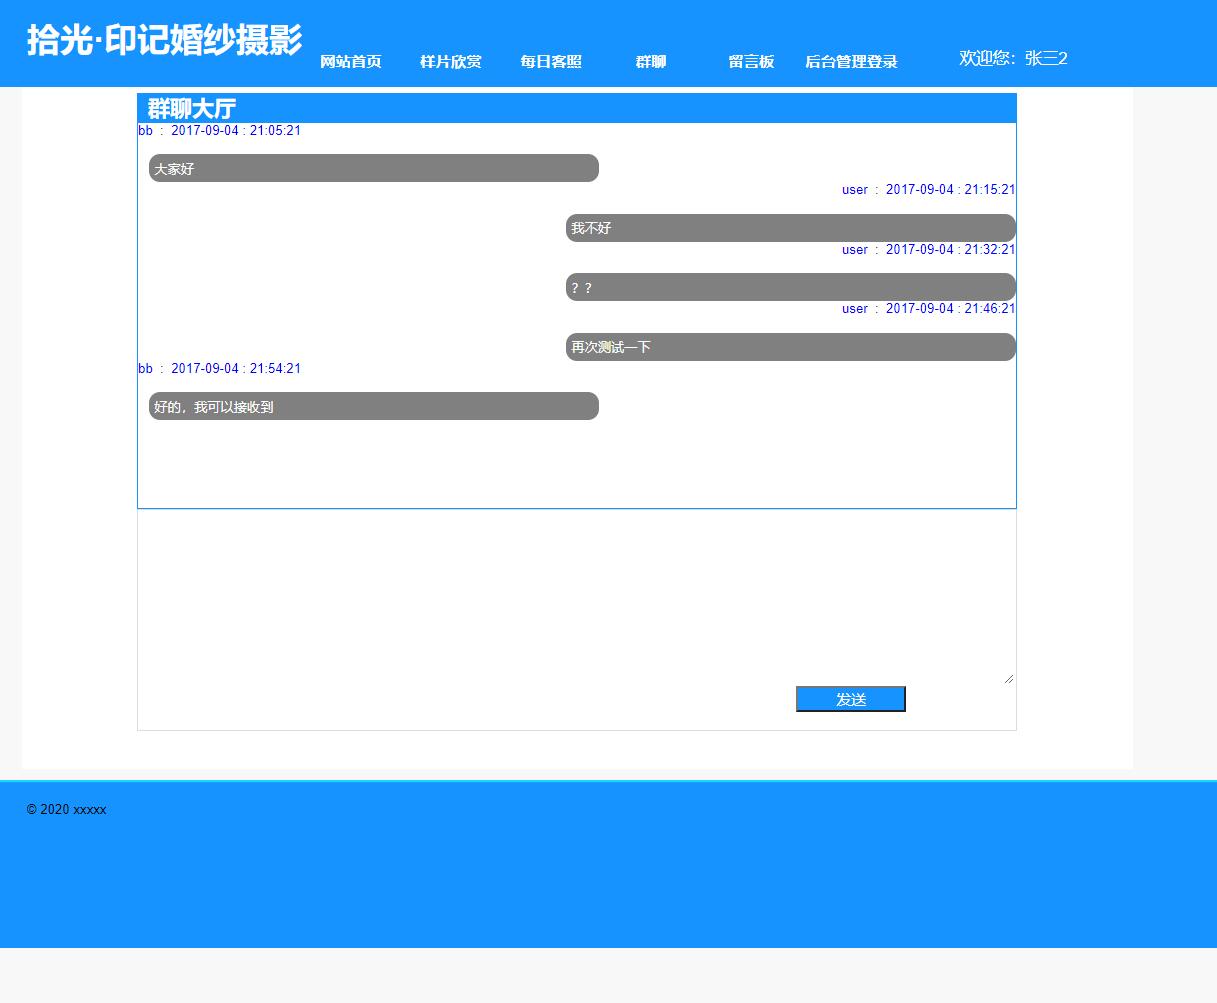
Task: Visit the 留言板 page
Action: click(751, 61)
